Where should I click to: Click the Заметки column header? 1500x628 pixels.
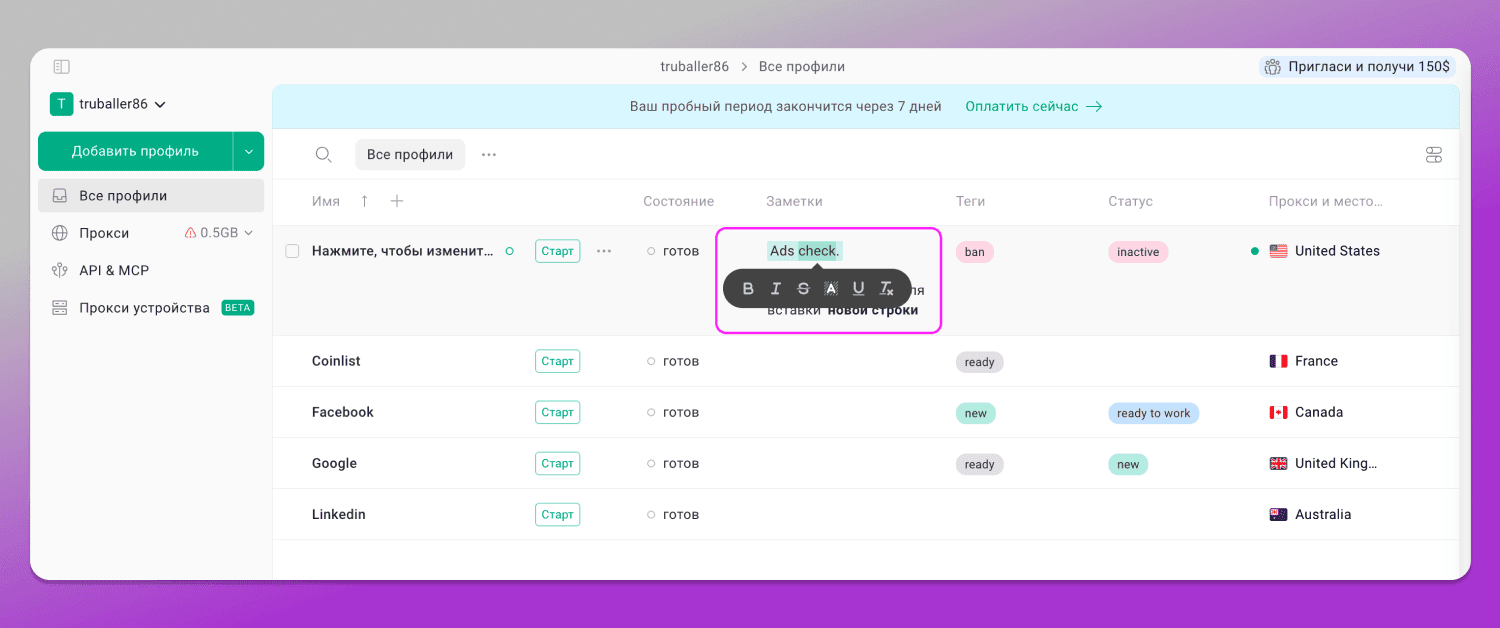(x=794, y=201)
